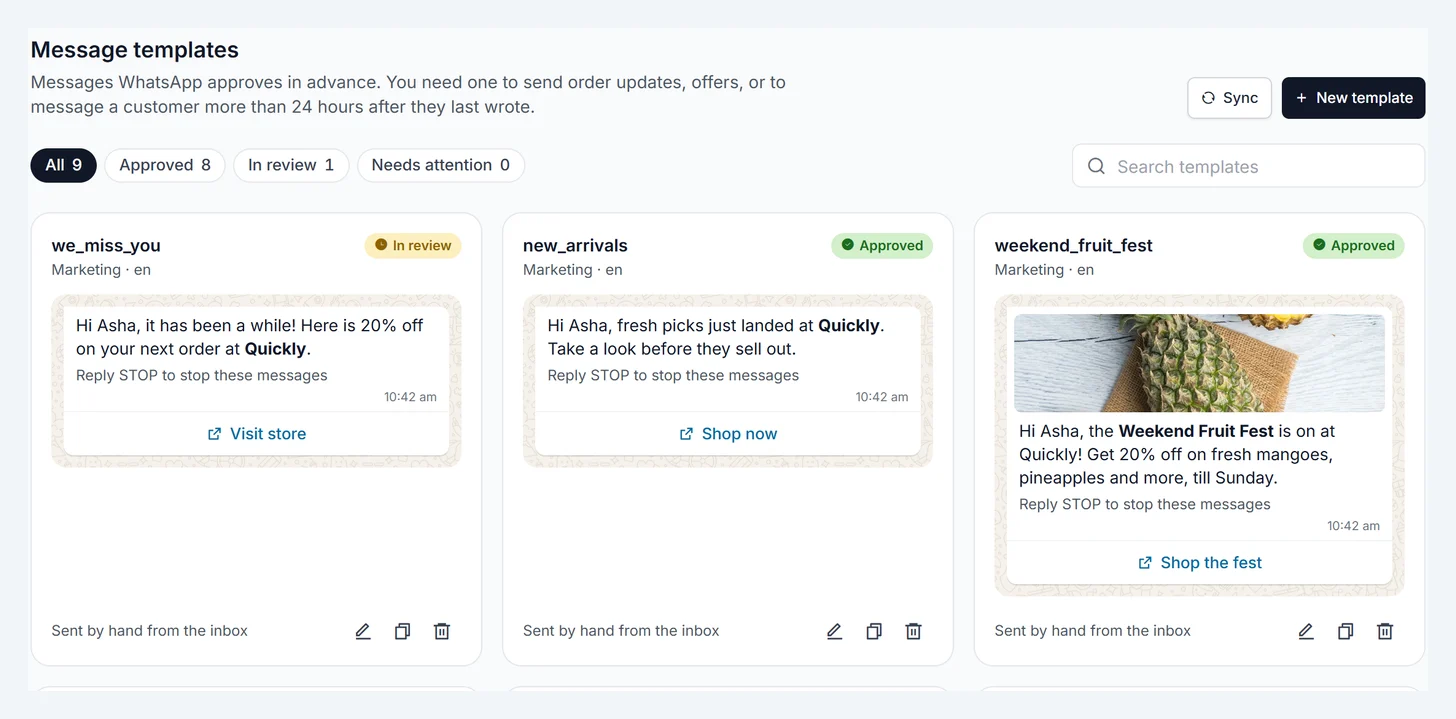The width and height of the screenshot is (1456, 719).
Task: Duplicate the we_miss_you template
Action: tap(402, 631)
